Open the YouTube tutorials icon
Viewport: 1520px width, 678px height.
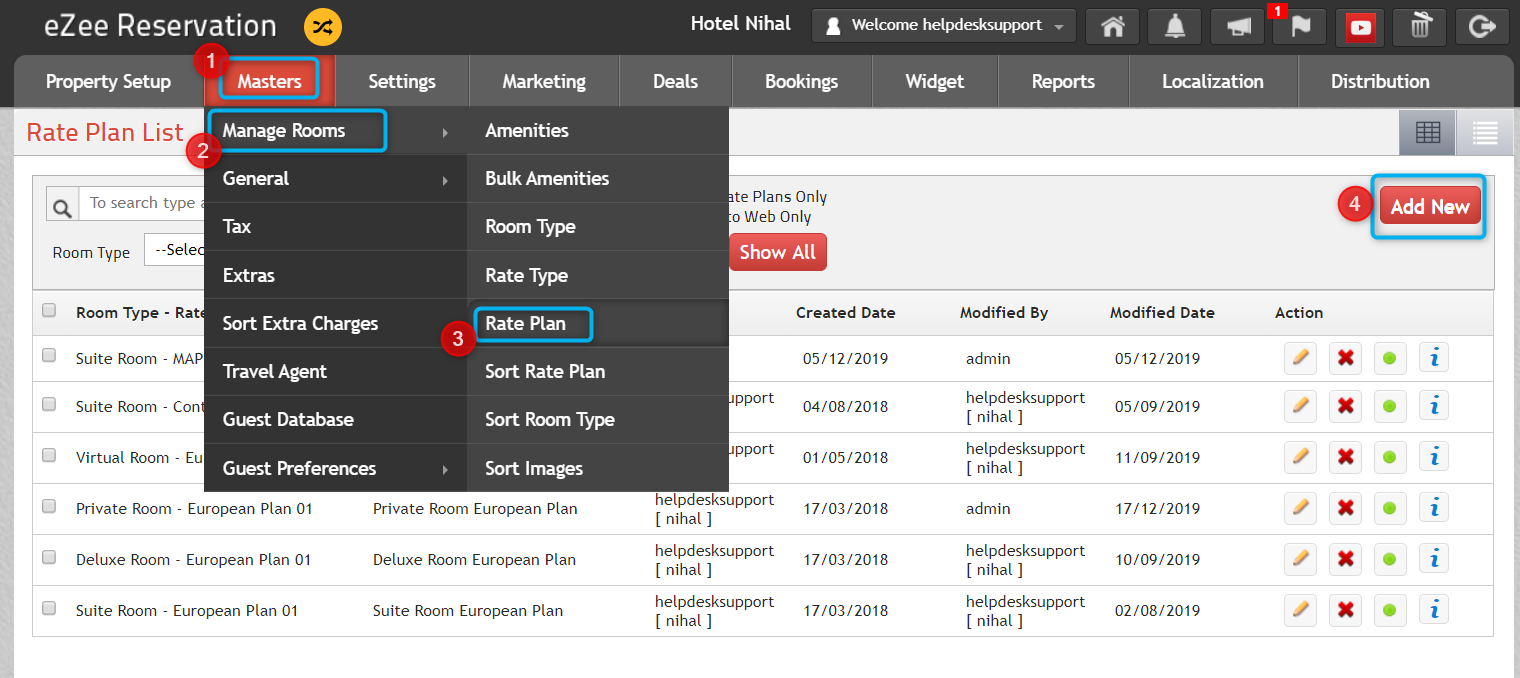1359,26
